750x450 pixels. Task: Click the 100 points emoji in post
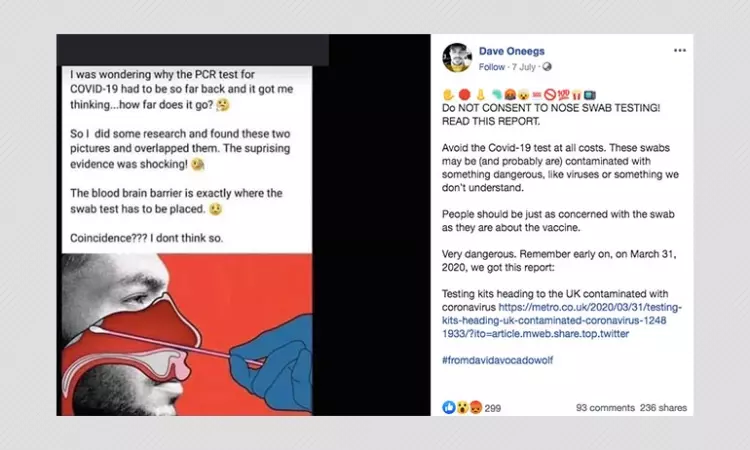click(x=563, y=95)
